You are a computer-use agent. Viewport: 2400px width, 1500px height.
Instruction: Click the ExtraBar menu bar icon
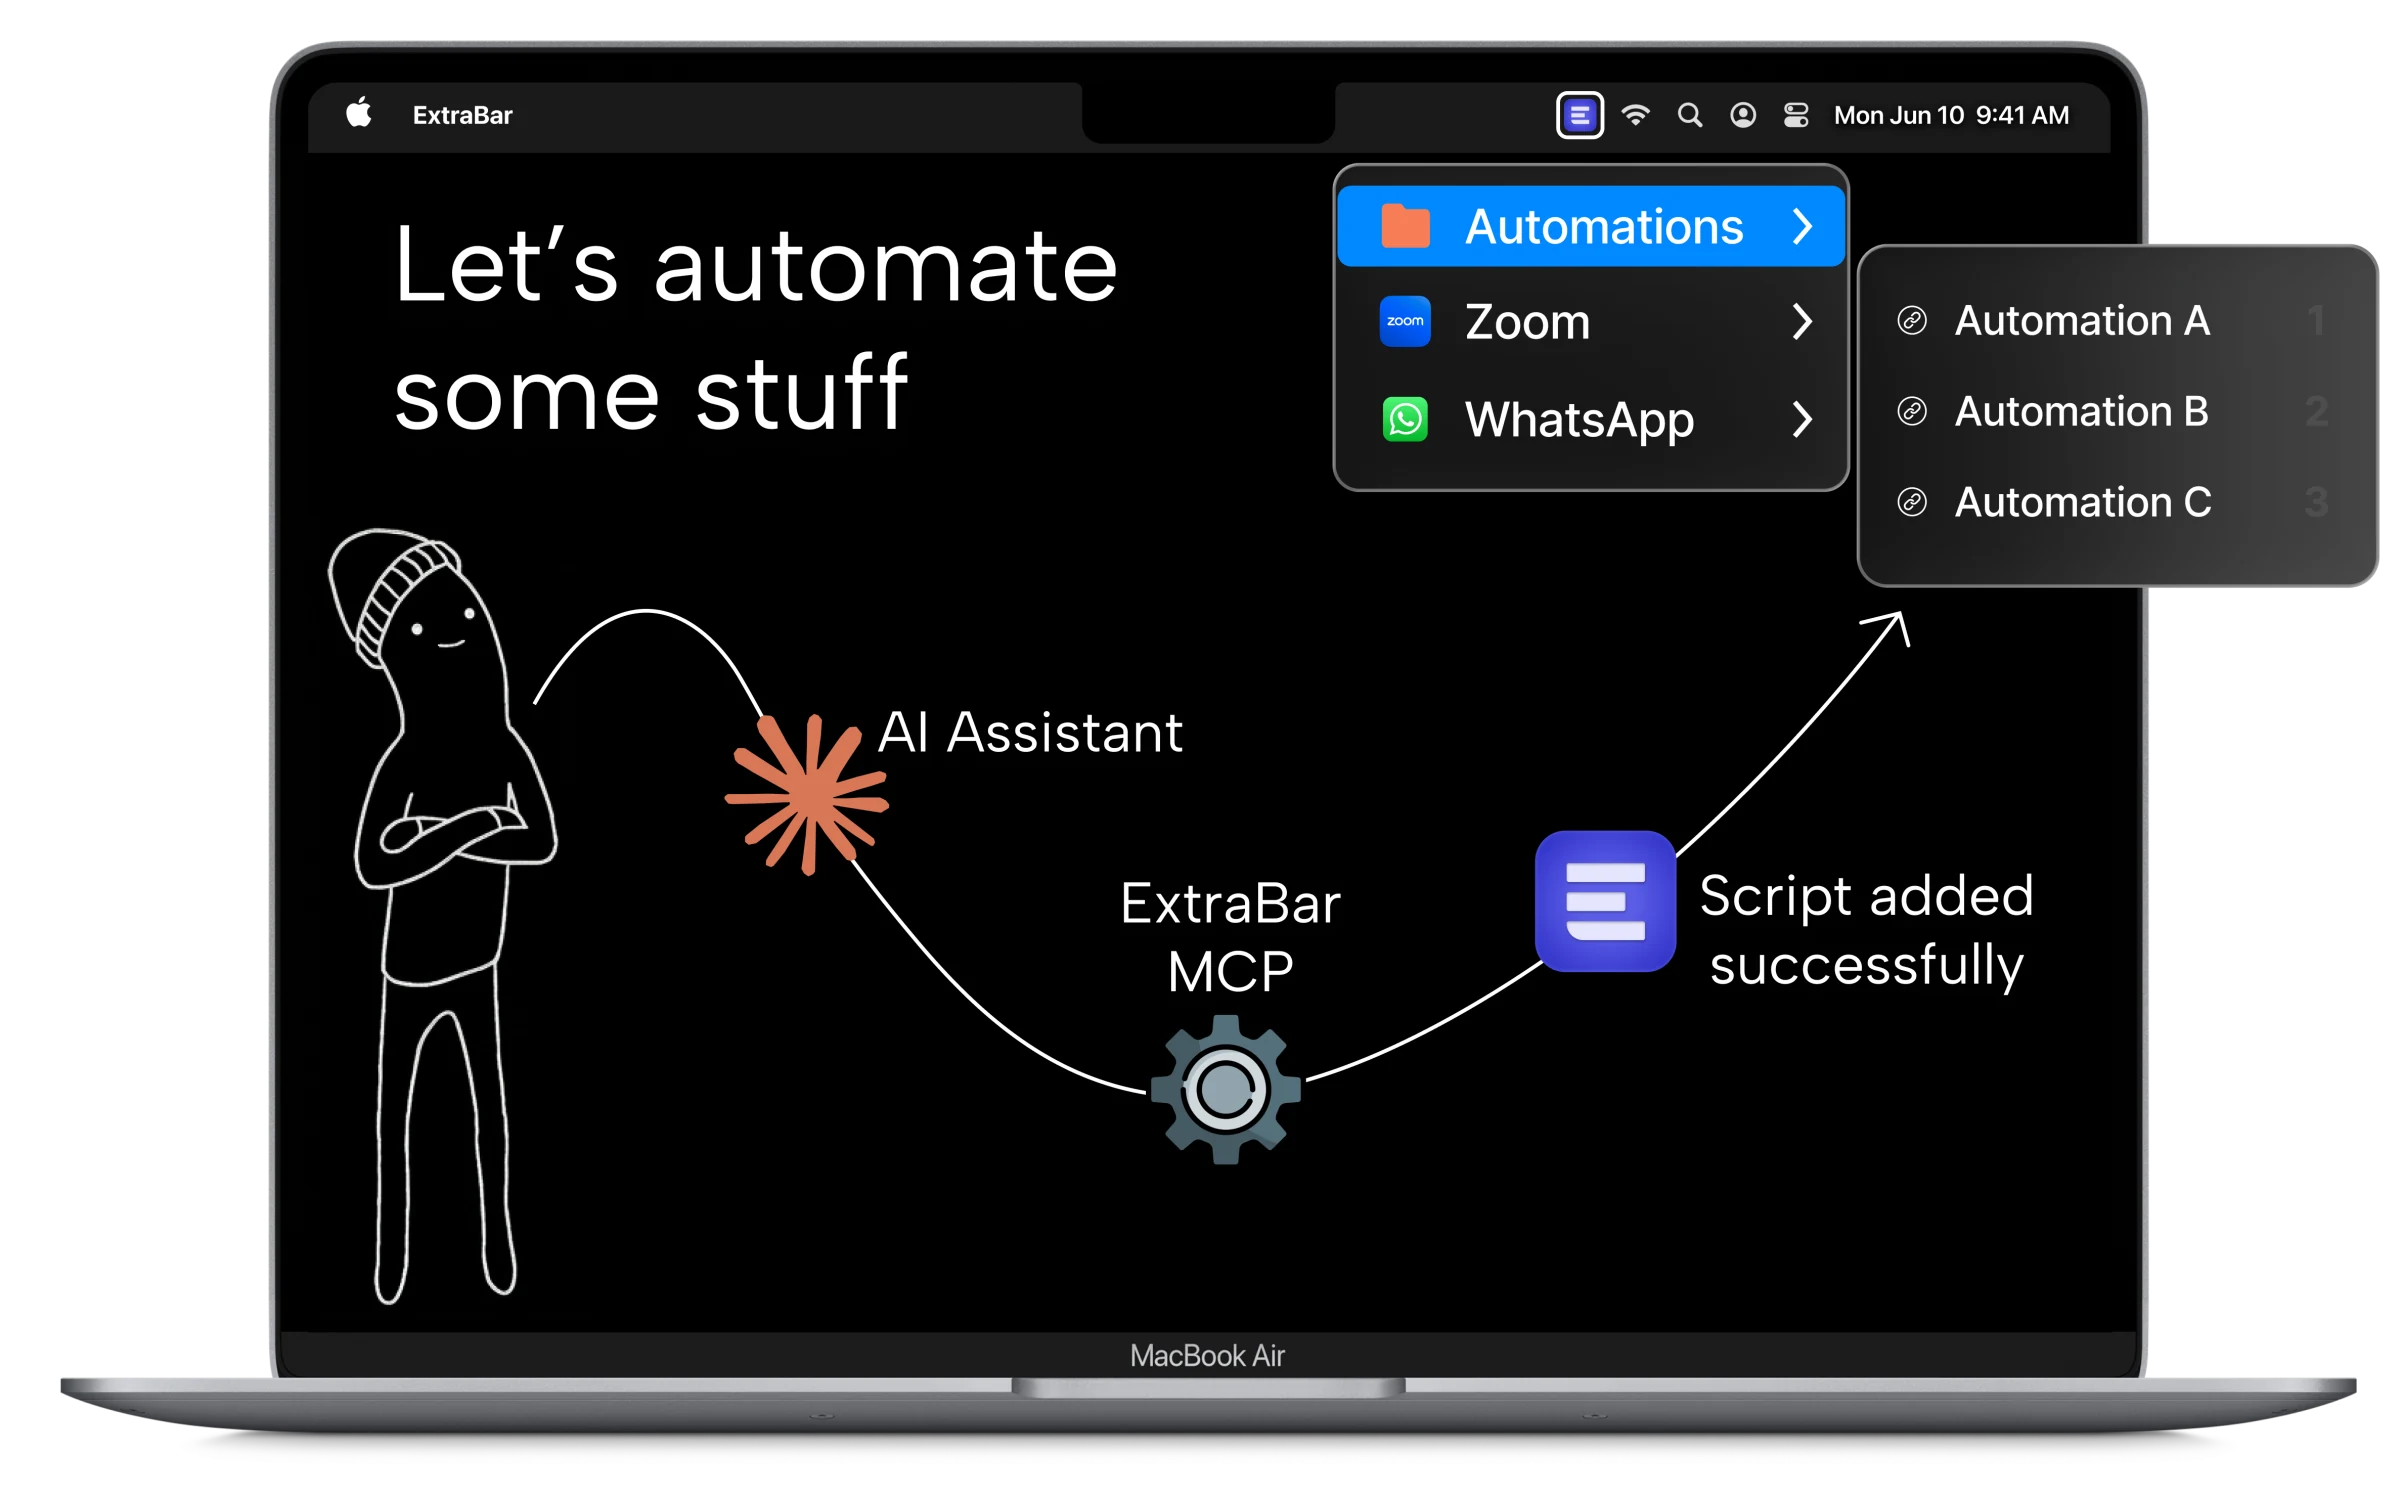pyautogui.click(x=1579, y=115)
